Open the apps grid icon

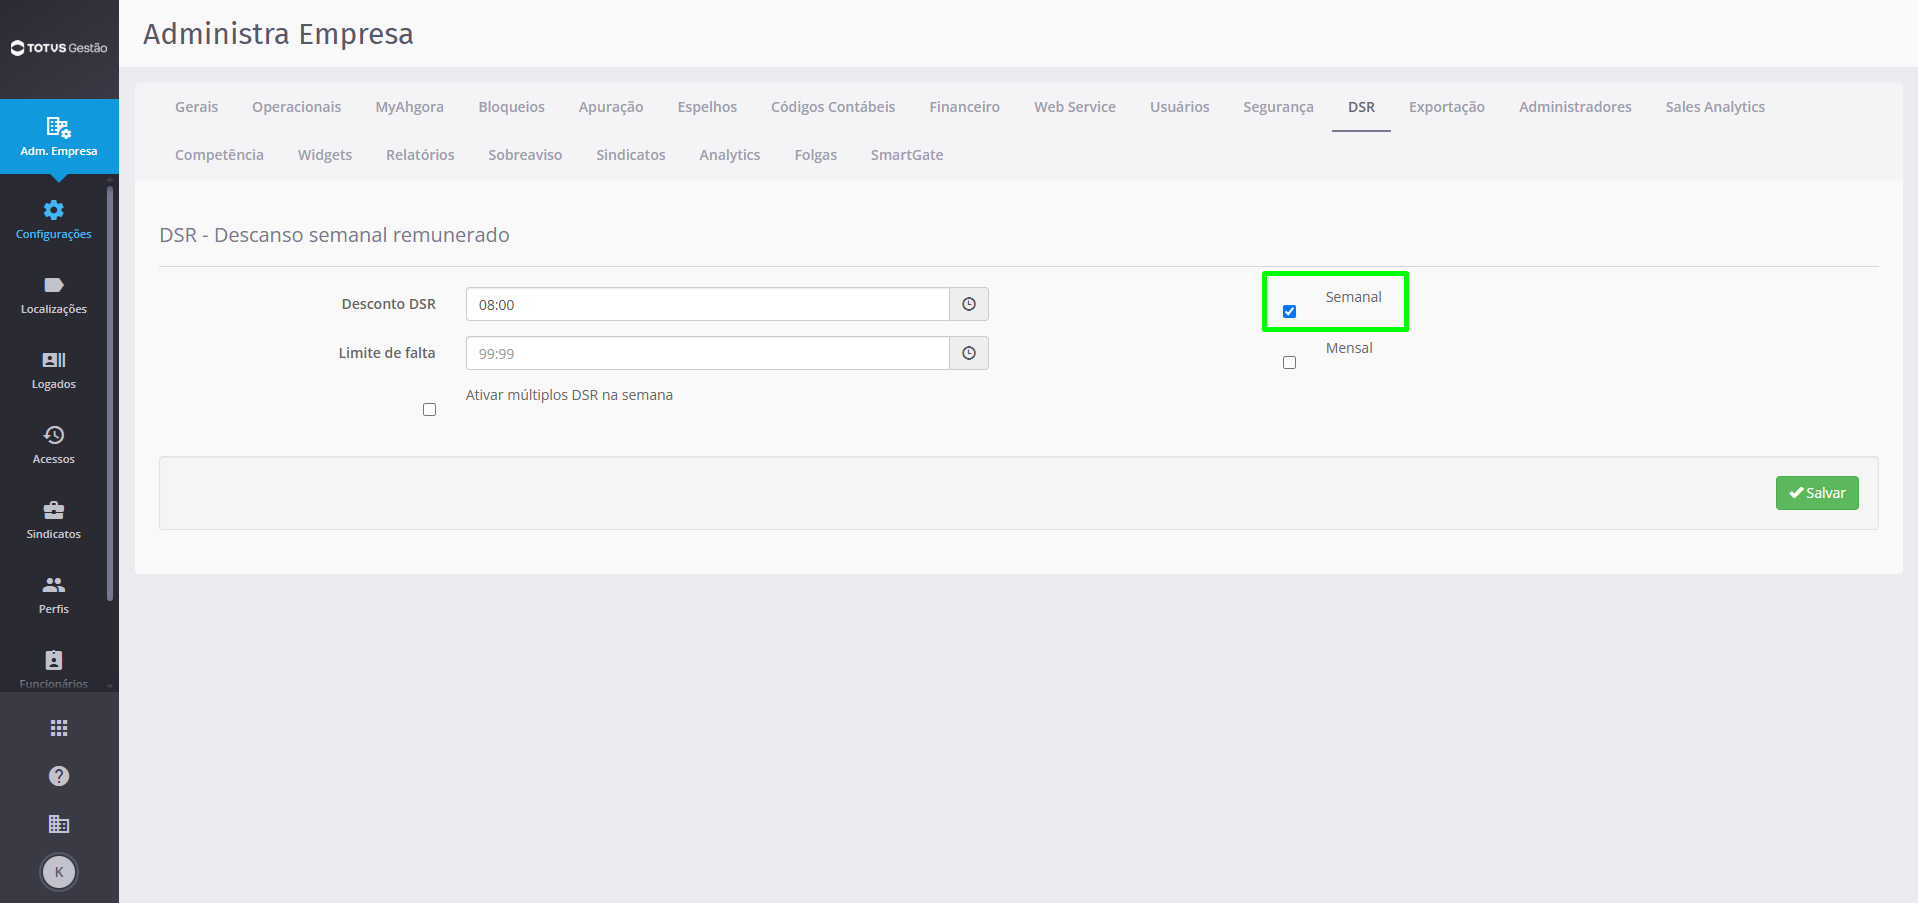[59, 728]
